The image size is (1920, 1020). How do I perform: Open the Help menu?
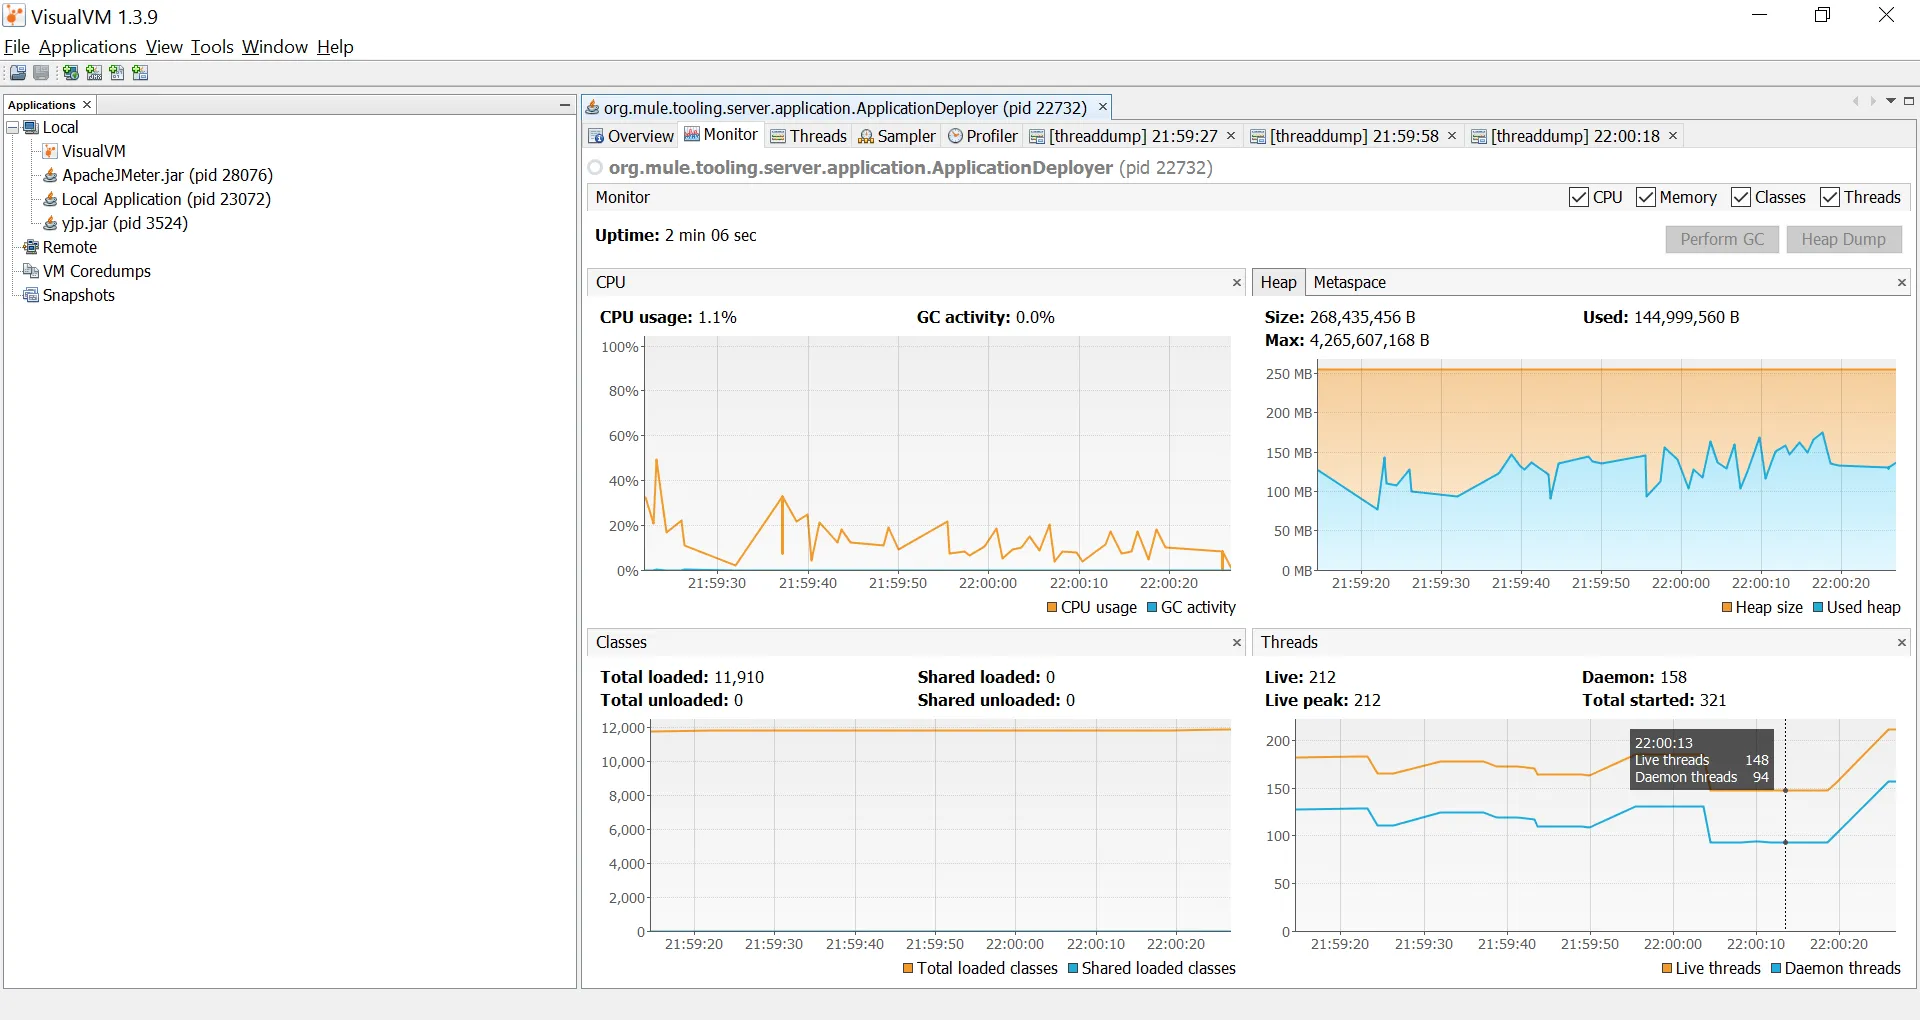335,47
